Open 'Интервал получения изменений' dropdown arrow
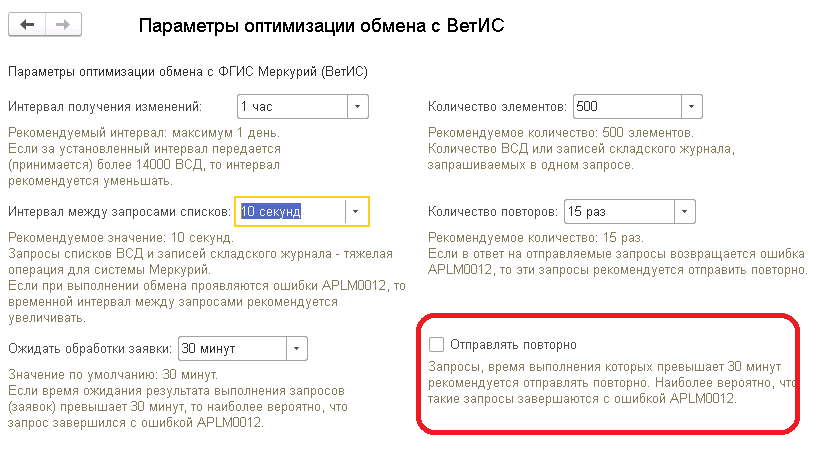This screenshot has width=828, height=463. tap(357, 107)
